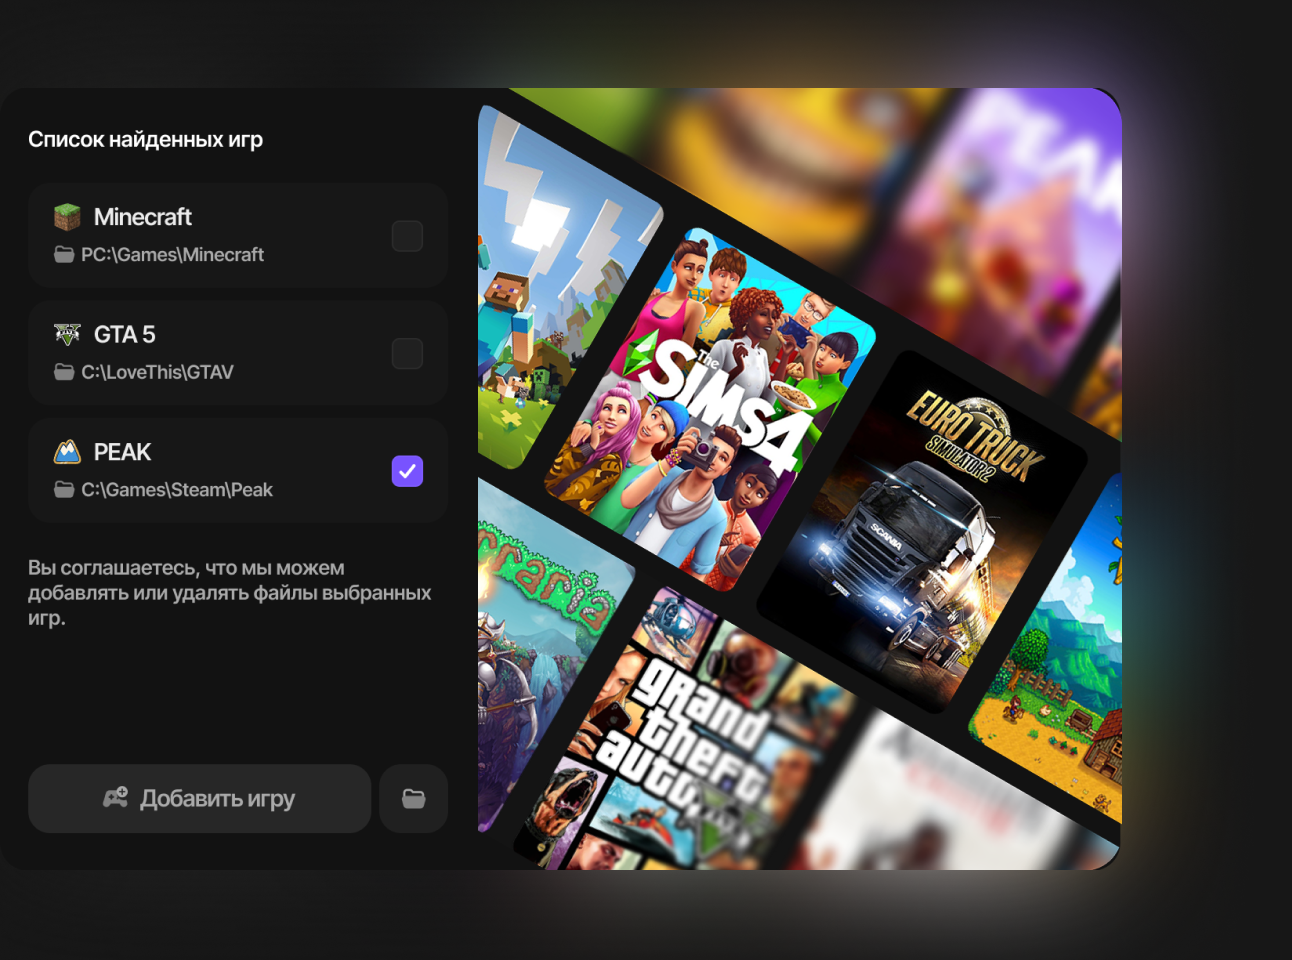Screen dimensions: 1292x960
Task: Click gamepad icon in Добавить игру button
Action: click(x=115, y=798)
